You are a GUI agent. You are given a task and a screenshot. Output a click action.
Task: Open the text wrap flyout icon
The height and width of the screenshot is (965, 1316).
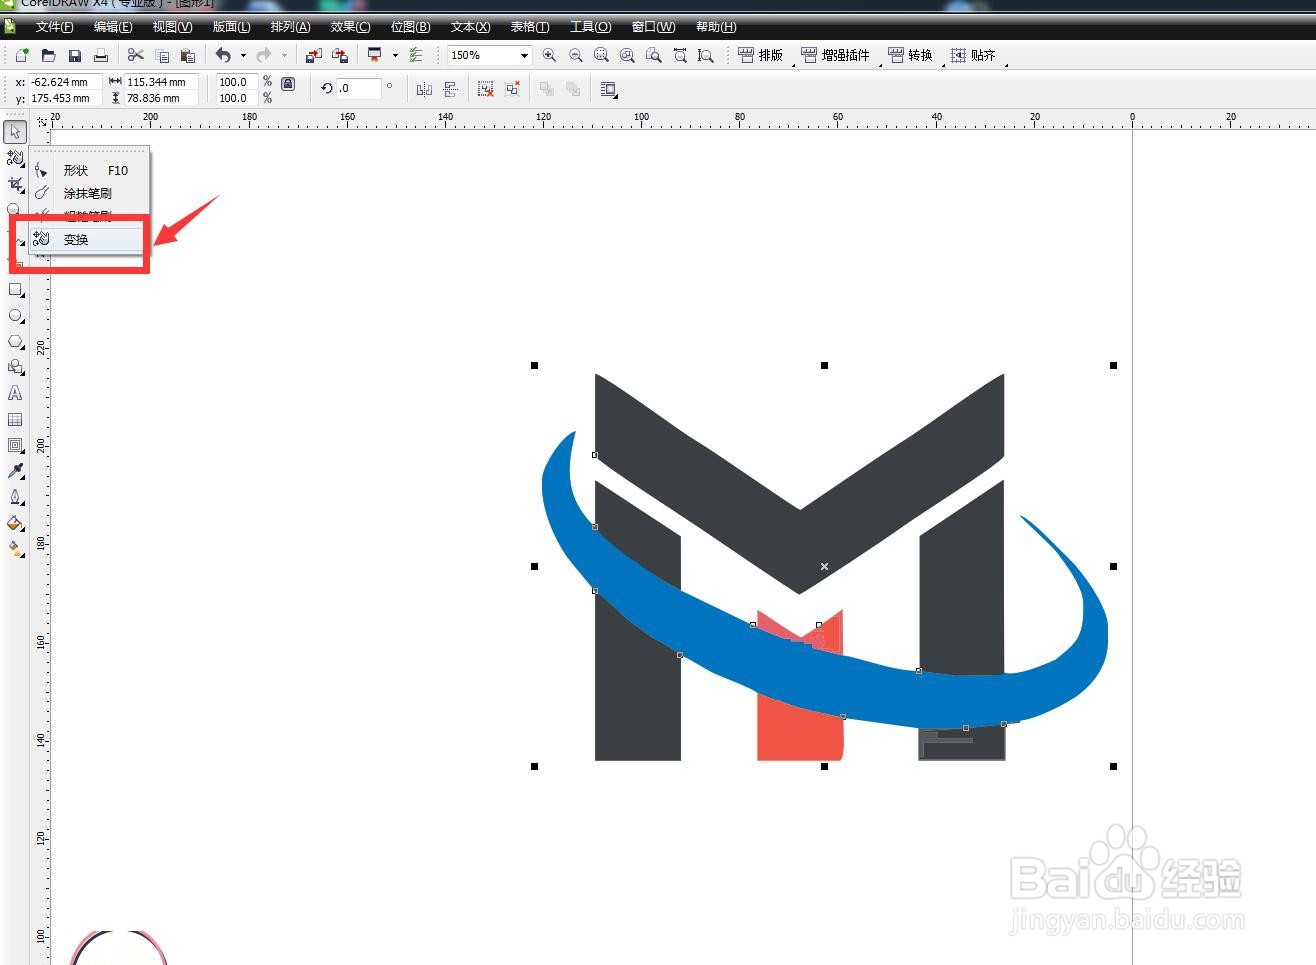(x=608, y=89)
